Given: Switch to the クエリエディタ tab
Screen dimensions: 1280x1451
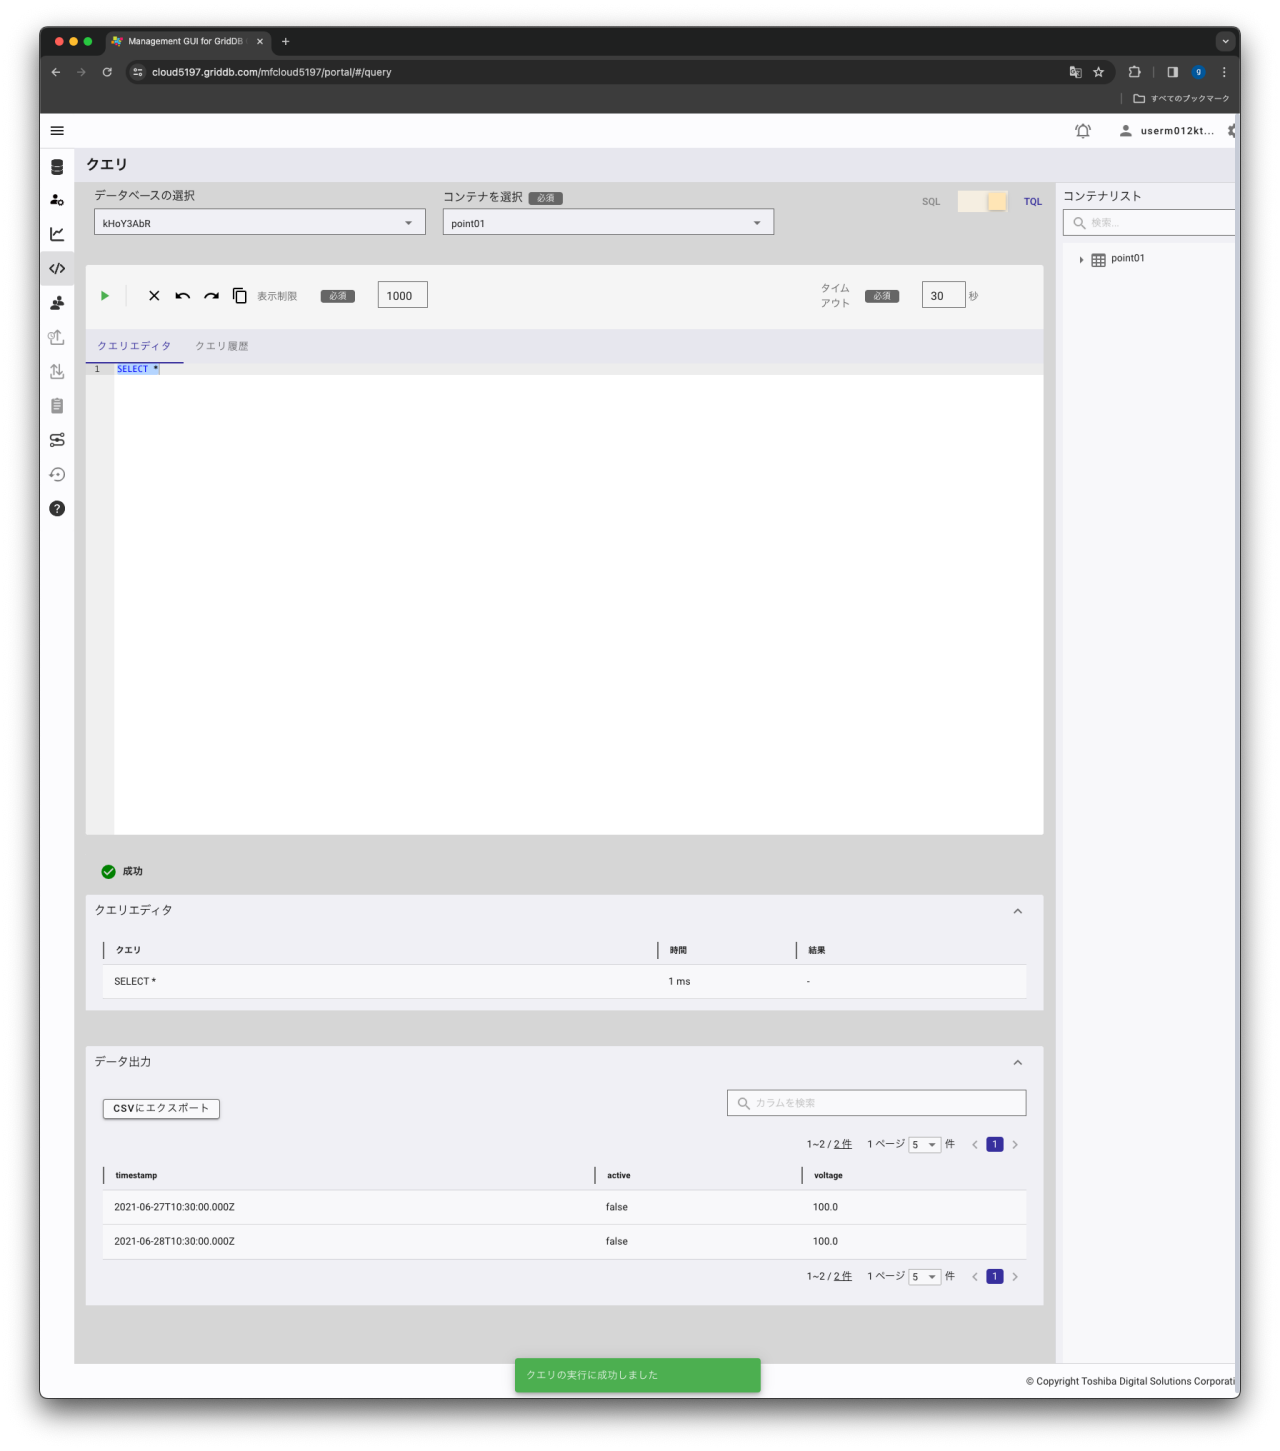Looking at the screenshot, I should (x=134, y=346).
